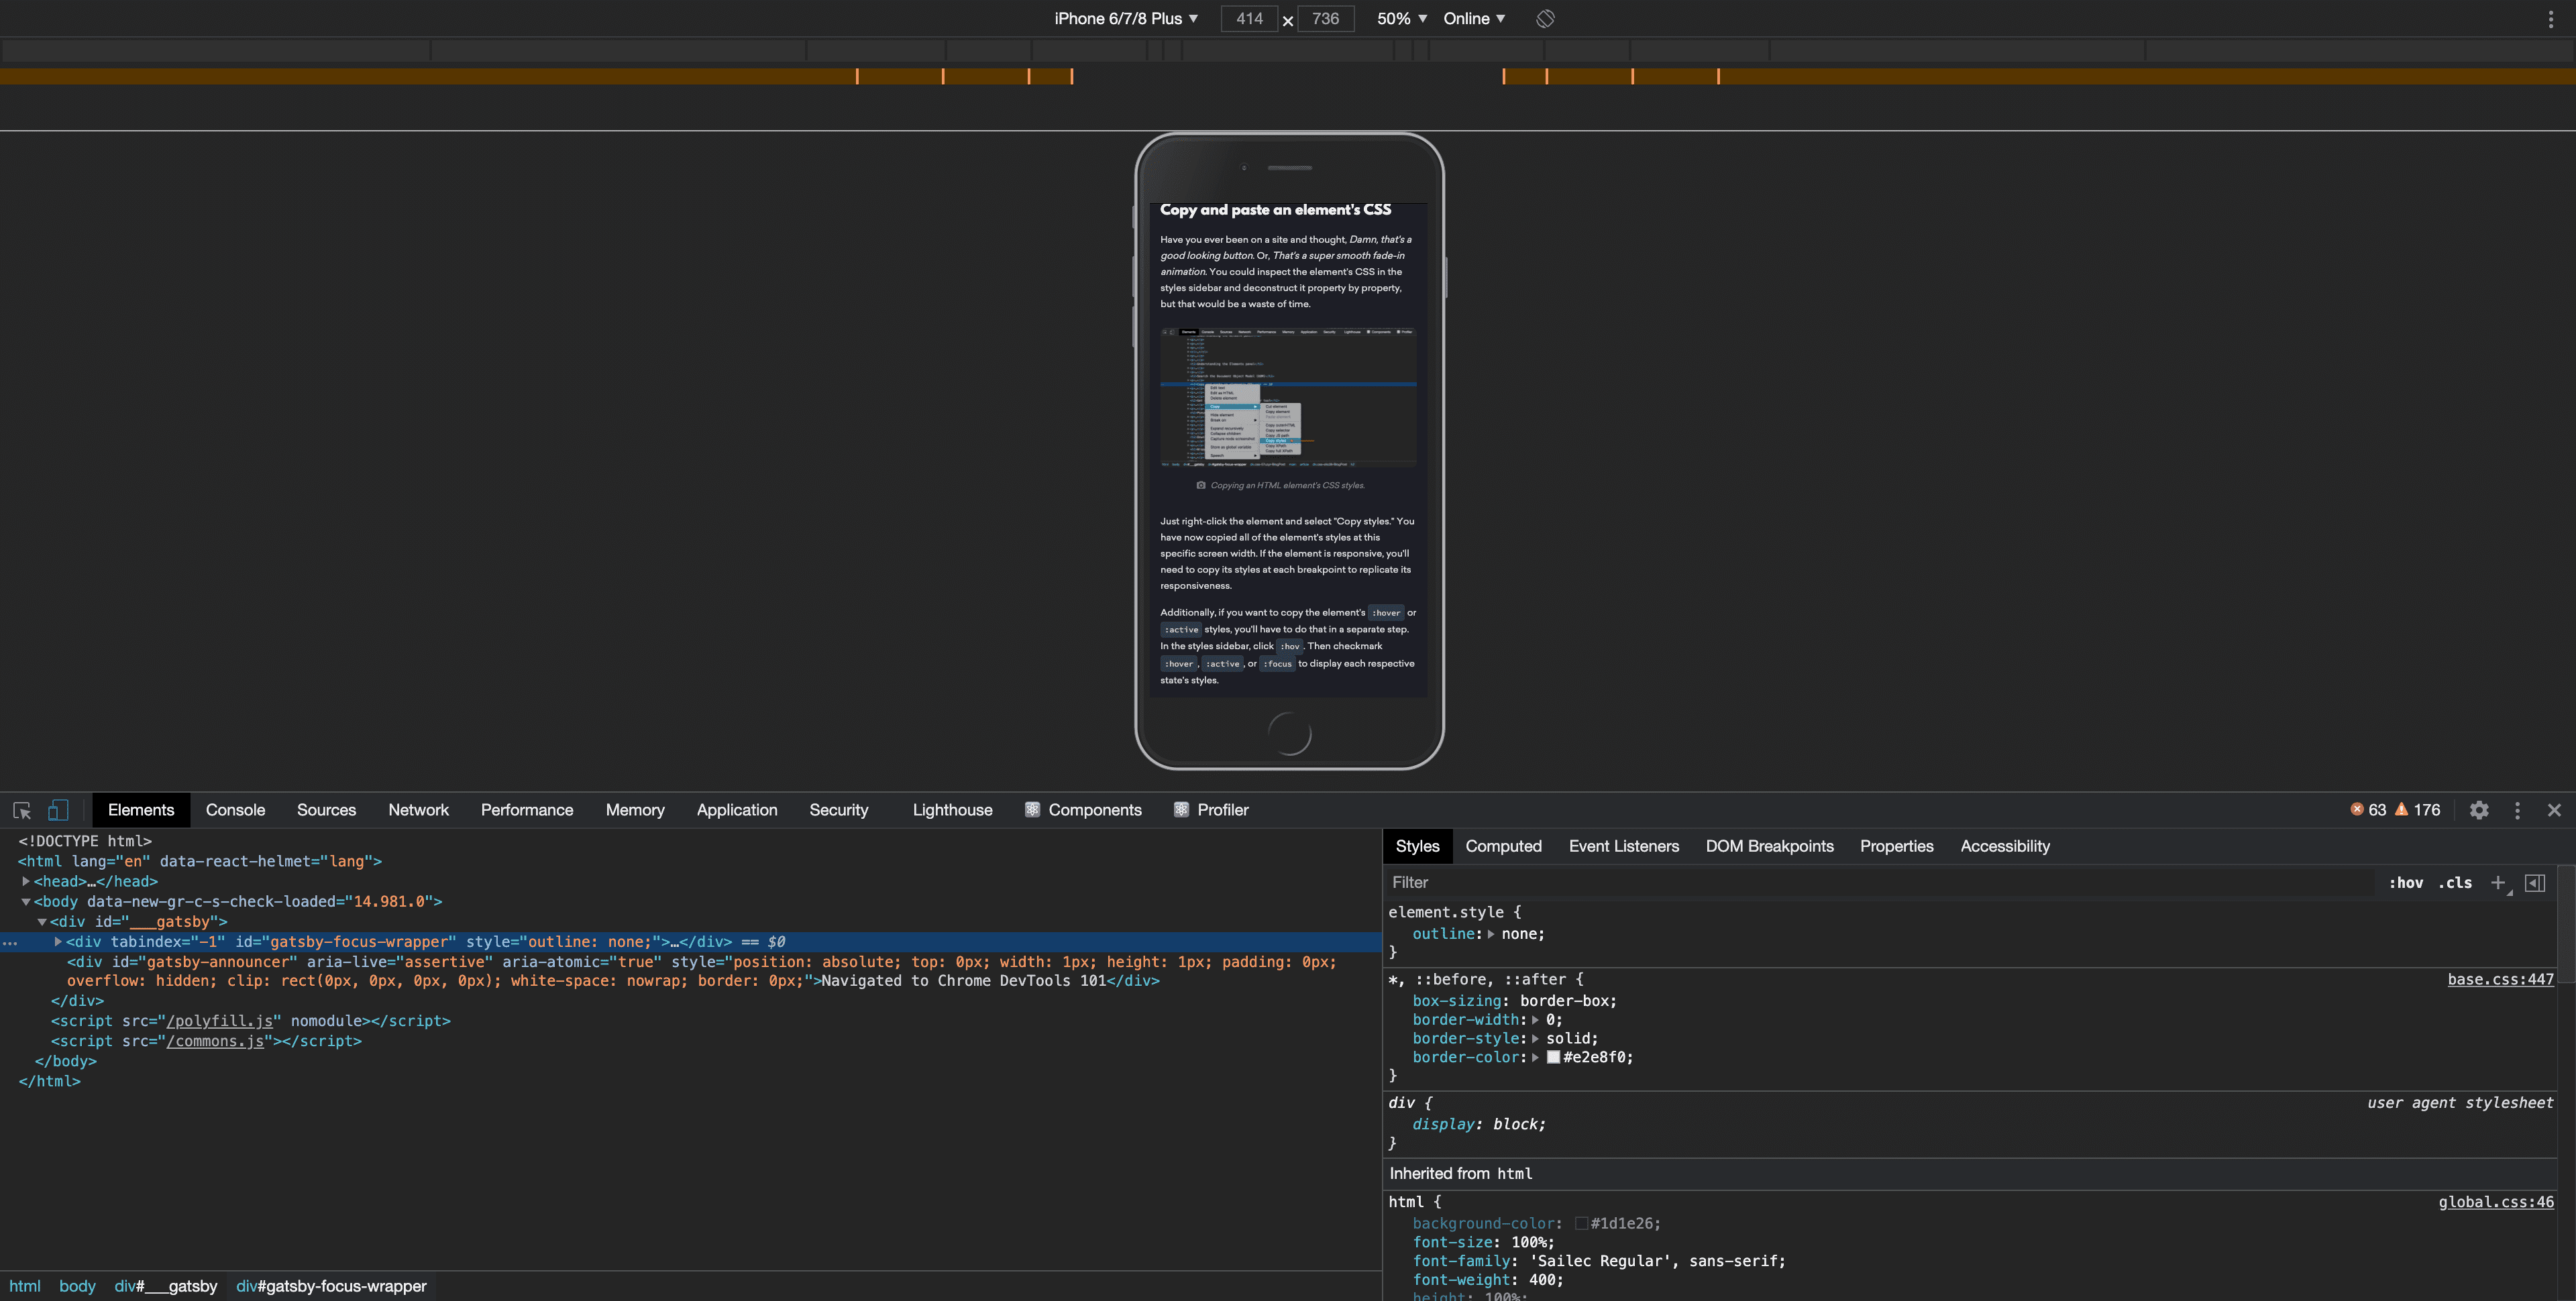The height and width of the screenshot is (1301, 2576).
Task: Open the React Profiler tab
Action: click(1211, 810)
